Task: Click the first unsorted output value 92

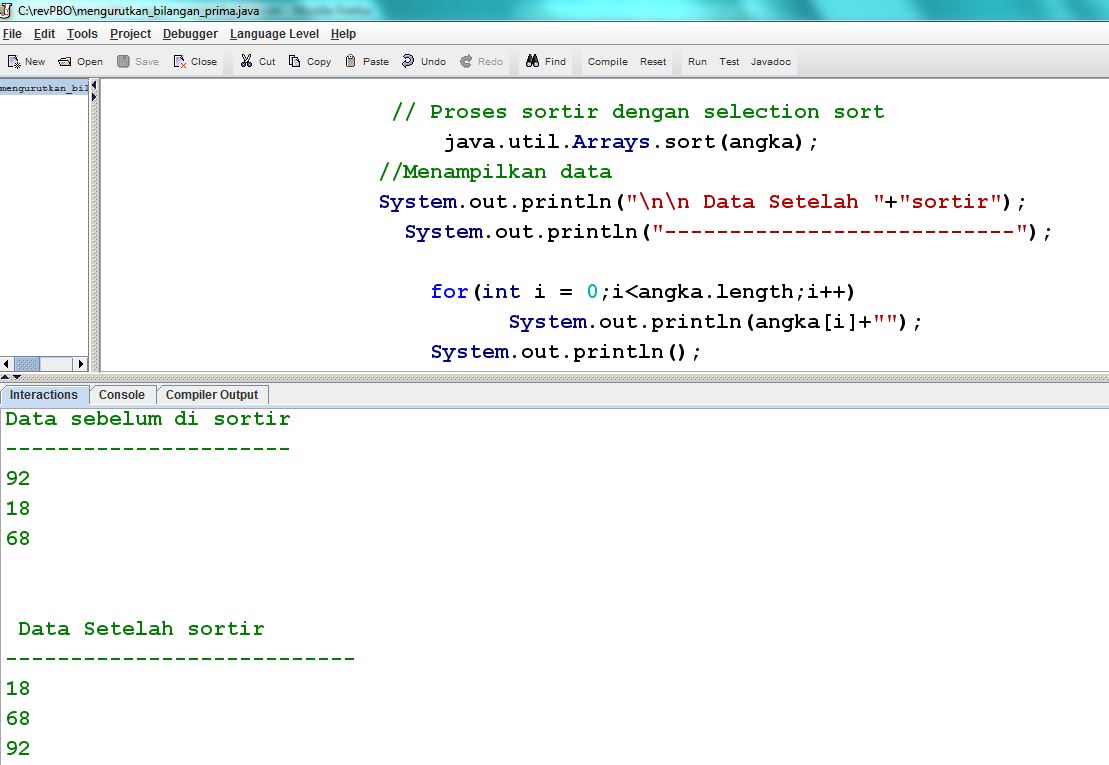Action: pyautogui.click(x=18, y=479)
